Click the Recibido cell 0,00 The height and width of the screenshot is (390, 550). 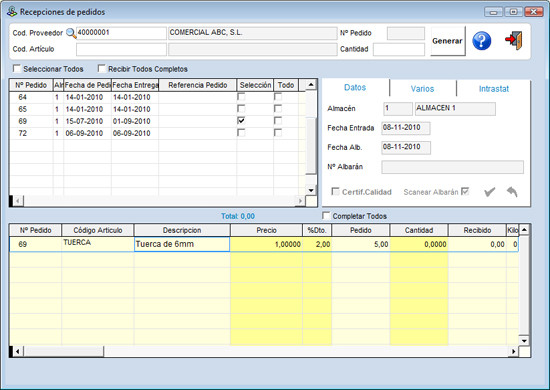click(x=477, y=244)
